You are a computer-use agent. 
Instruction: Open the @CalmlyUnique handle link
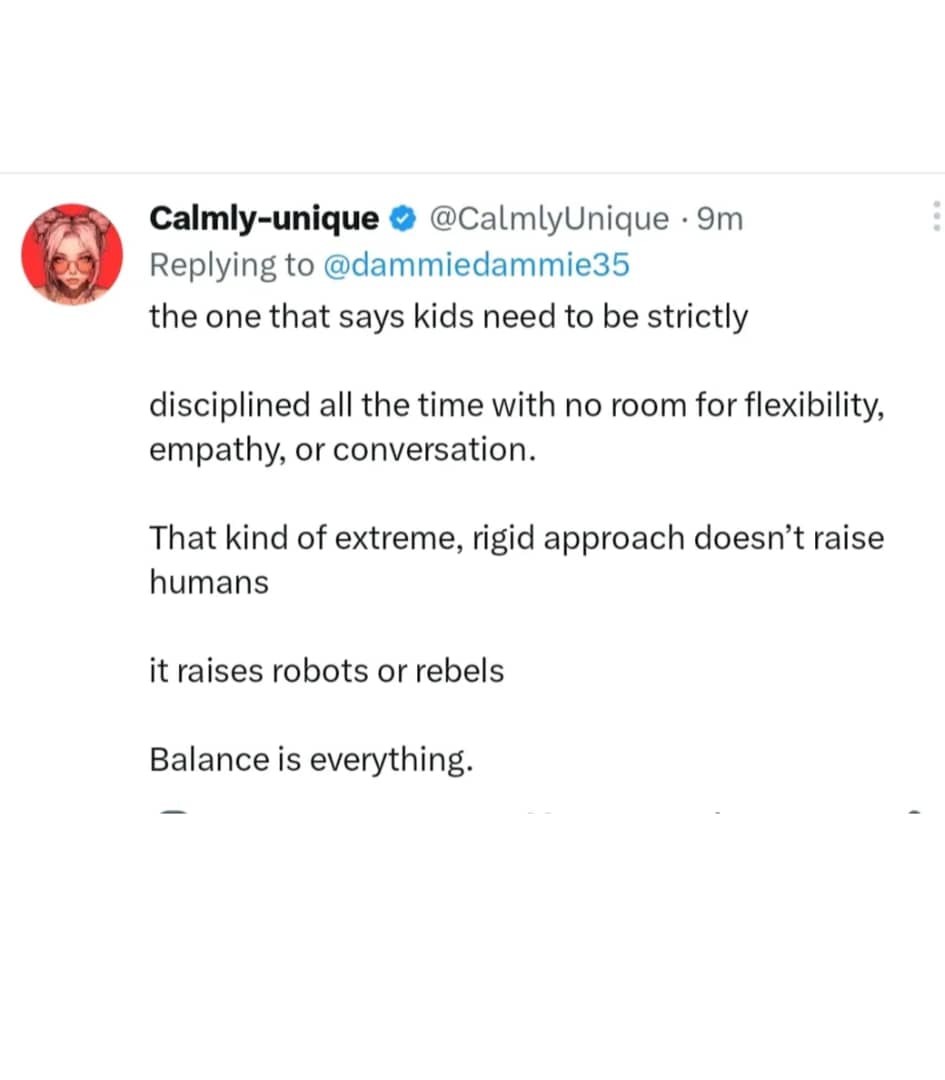(548, 218)
